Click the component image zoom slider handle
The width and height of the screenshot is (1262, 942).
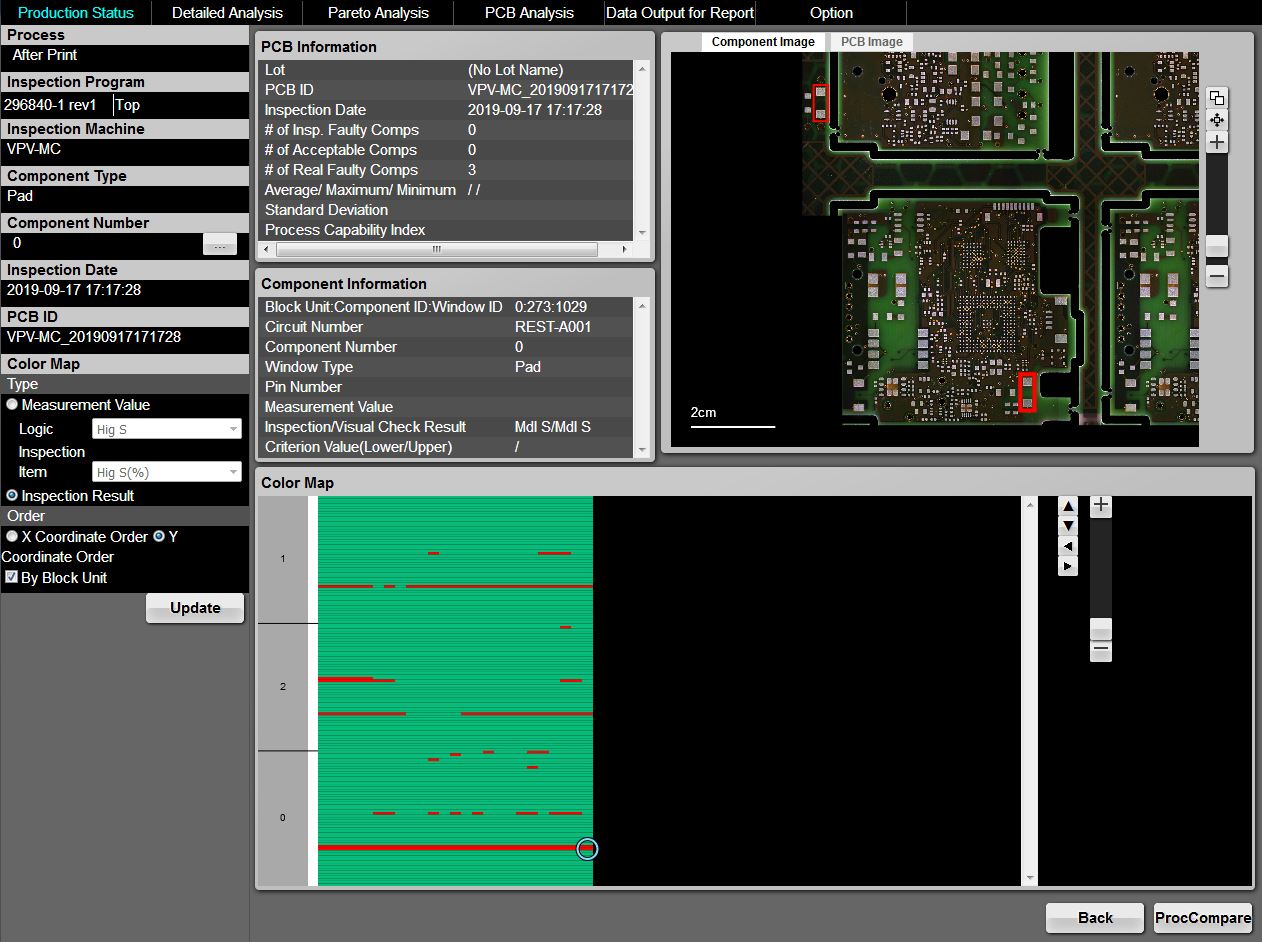point(1216,246)
